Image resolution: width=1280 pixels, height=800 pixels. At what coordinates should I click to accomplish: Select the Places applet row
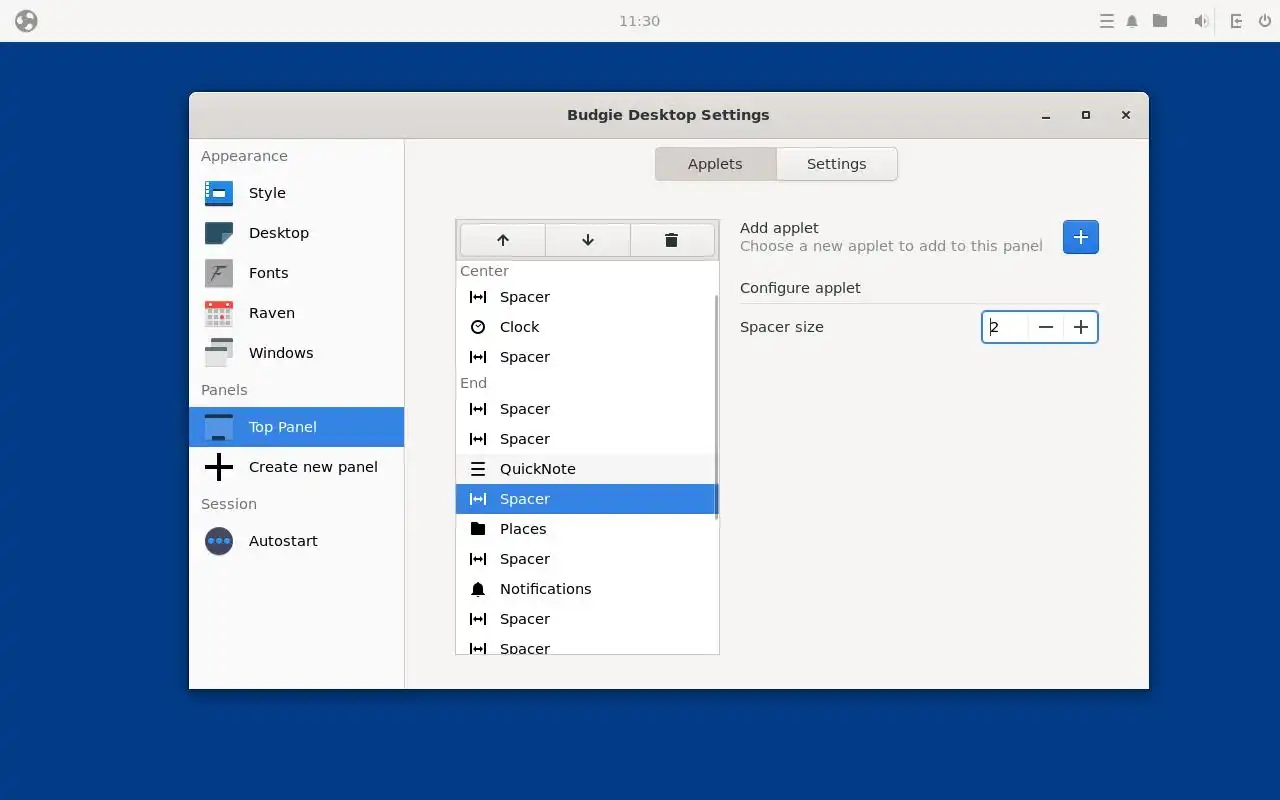[587, 529]
